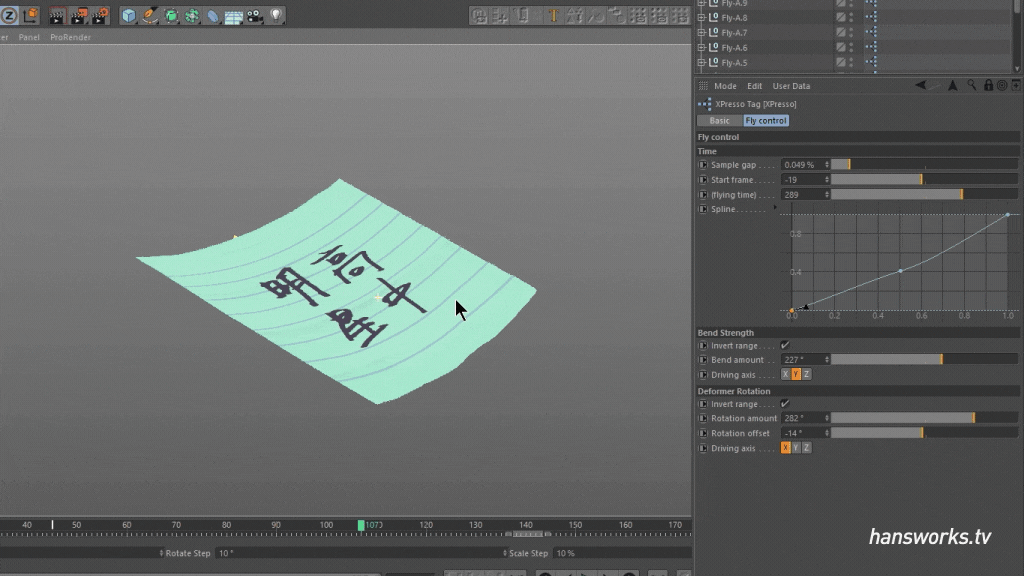Open the Edit Render Settings icon
The width and height of the screenshot is (1024, 576).
coord(100,16)
